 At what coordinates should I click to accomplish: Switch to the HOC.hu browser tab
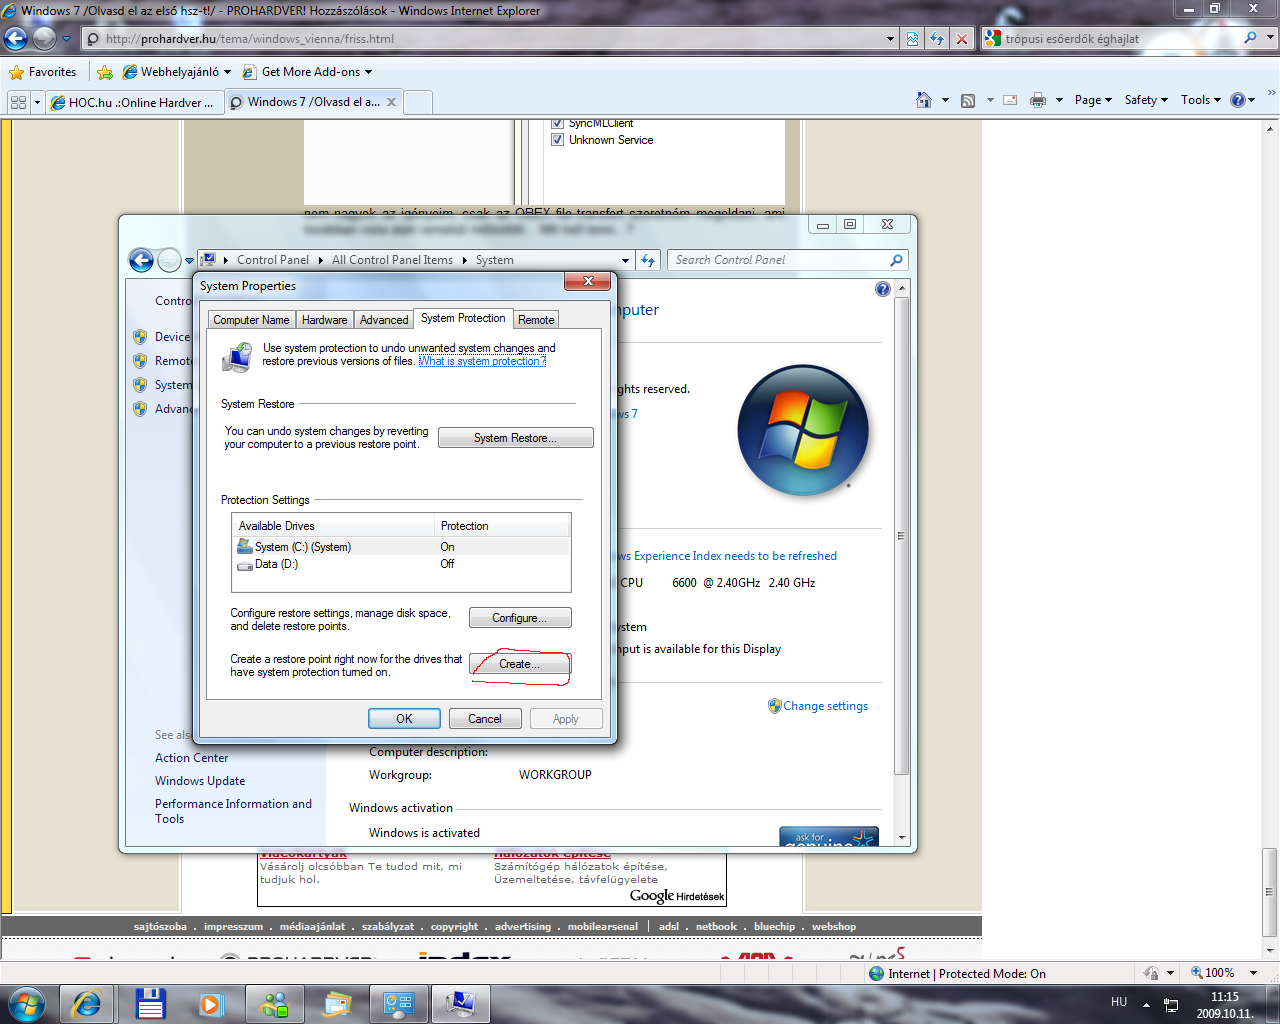point(132,102)
